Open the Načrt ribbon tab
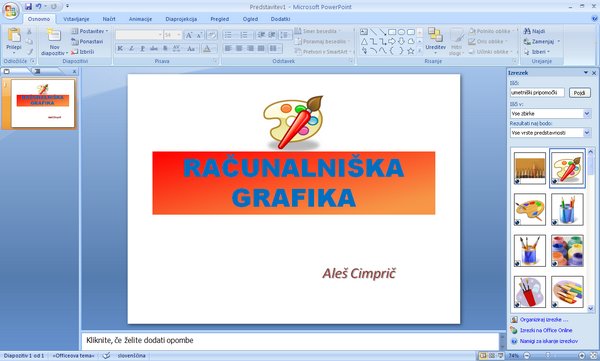Screen dimensions: 600x361 tap(109, 19)
